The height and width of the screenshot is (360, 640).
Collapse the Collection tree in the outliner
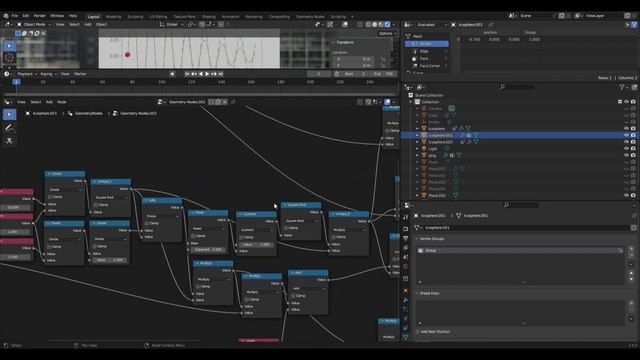411,102
